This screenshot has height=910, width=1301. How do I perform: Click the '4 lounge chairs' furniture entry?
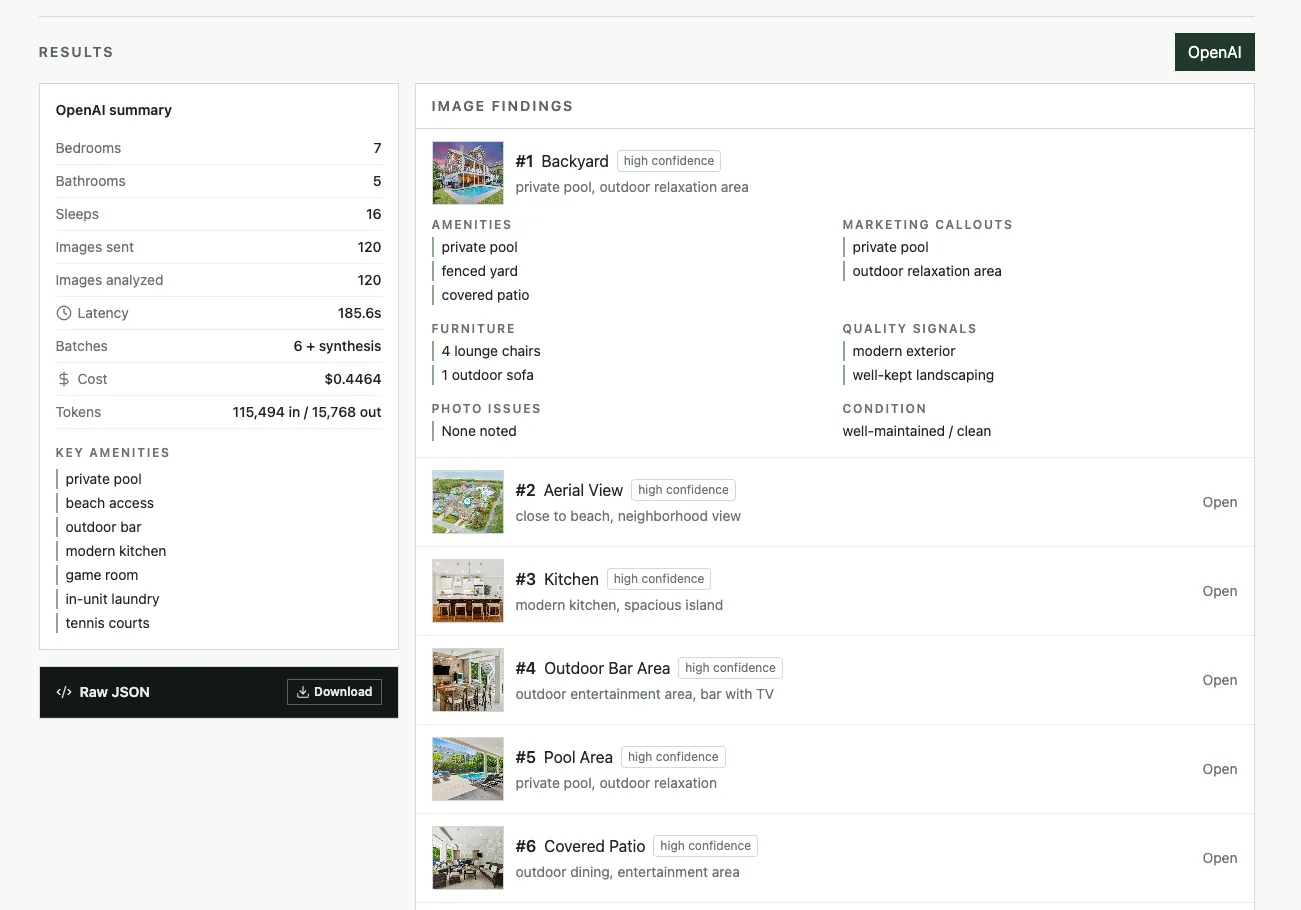point(491,351)
